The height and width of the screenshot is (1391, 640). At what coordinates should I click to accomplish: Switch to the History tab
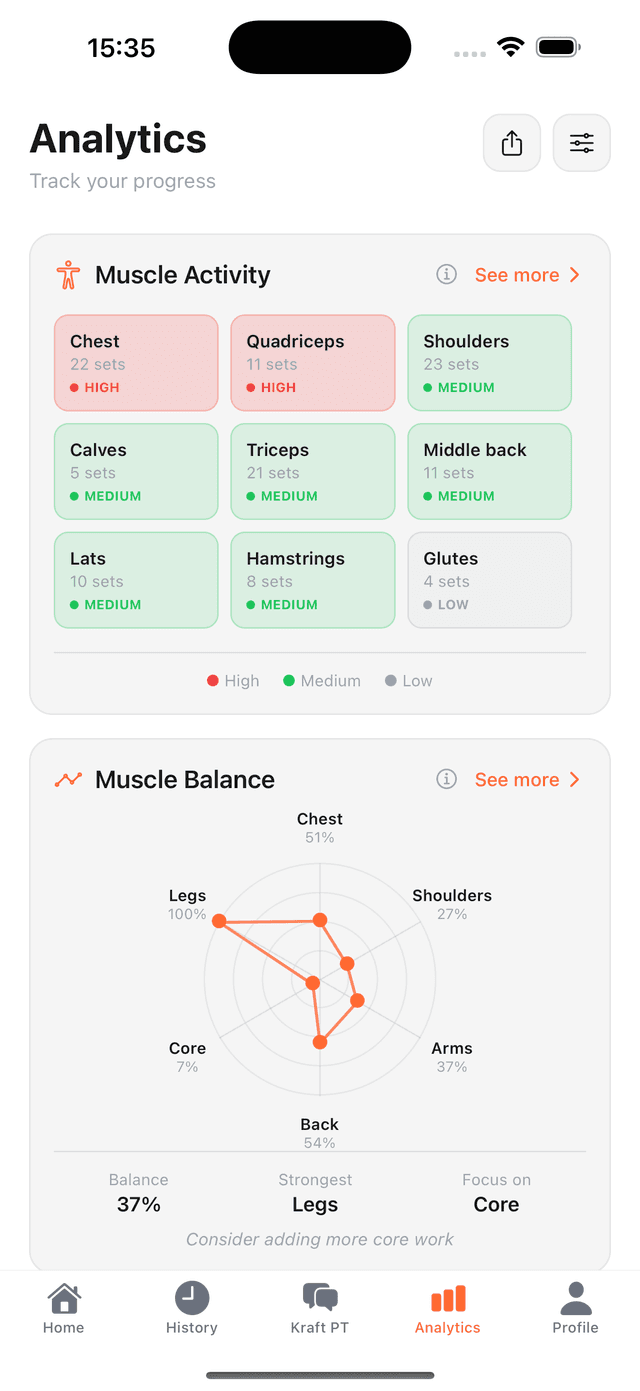(x=191, y=1297)
